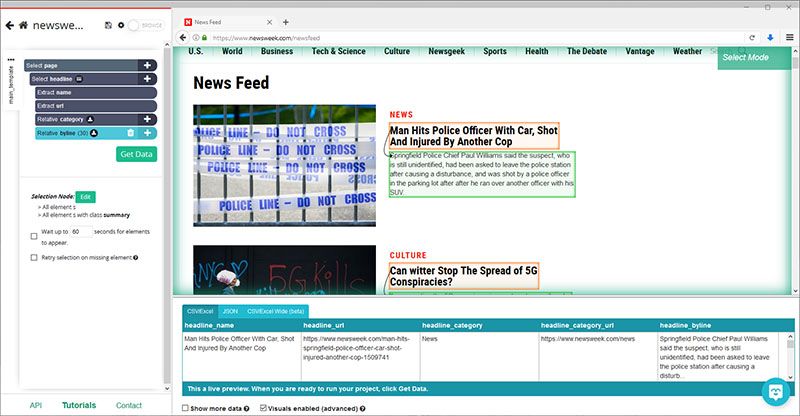
Task: Add command with plus on Relative byline
Action: 147,133
